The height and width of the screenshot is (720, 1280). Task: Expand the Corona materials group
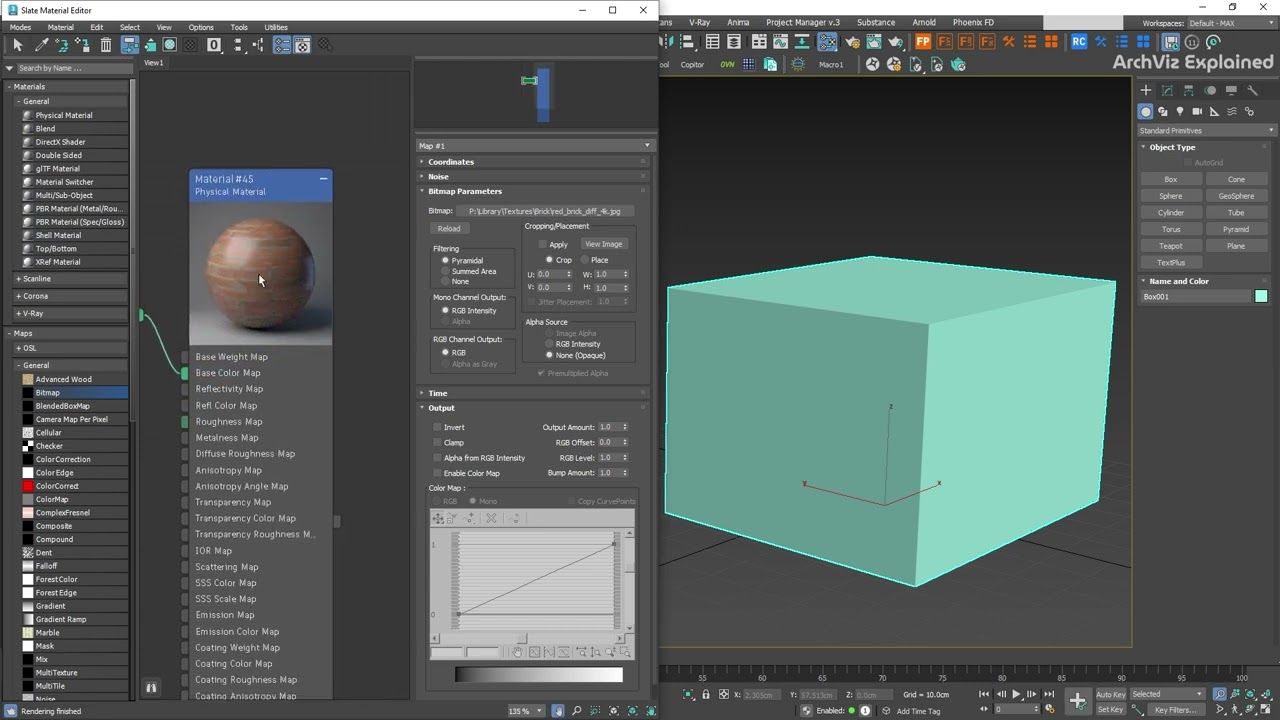click(68, 296)
